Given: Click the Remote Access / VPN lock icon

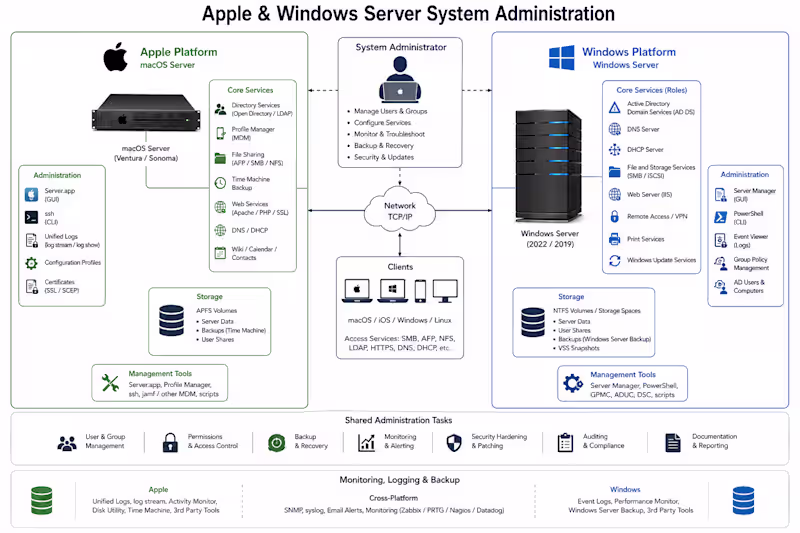Looking at the screenshot, I should (x=615, y=216).
